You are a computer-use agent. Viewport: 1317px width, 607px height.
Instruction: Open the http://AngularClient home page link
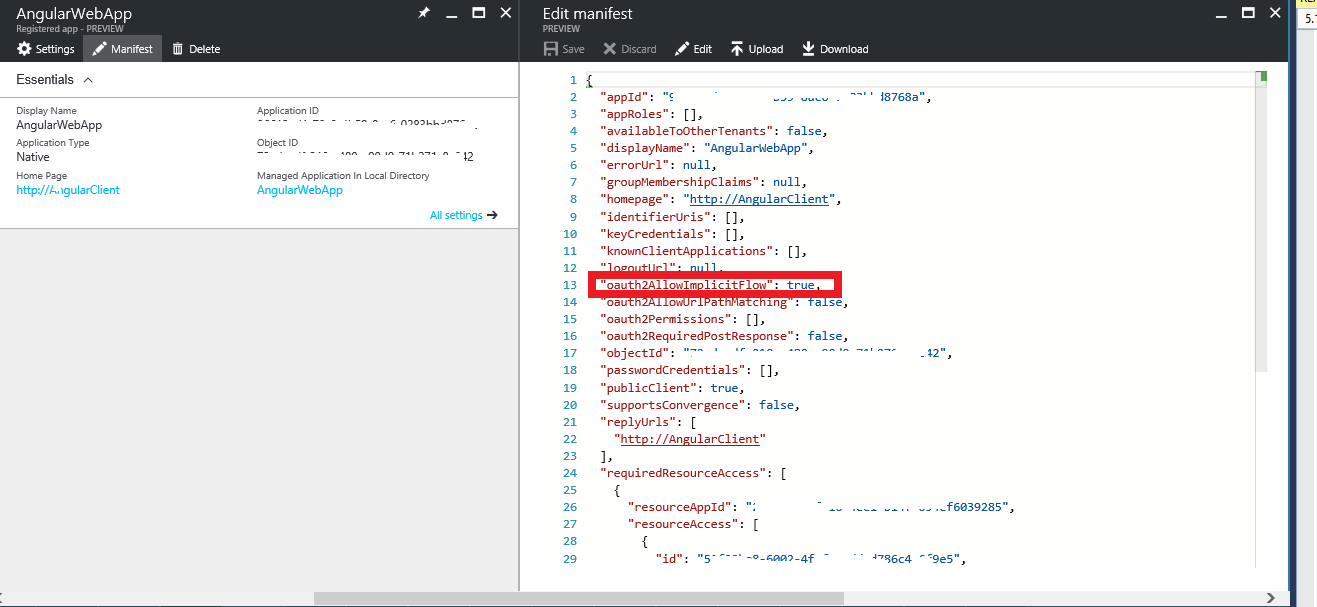click(68, 190)
